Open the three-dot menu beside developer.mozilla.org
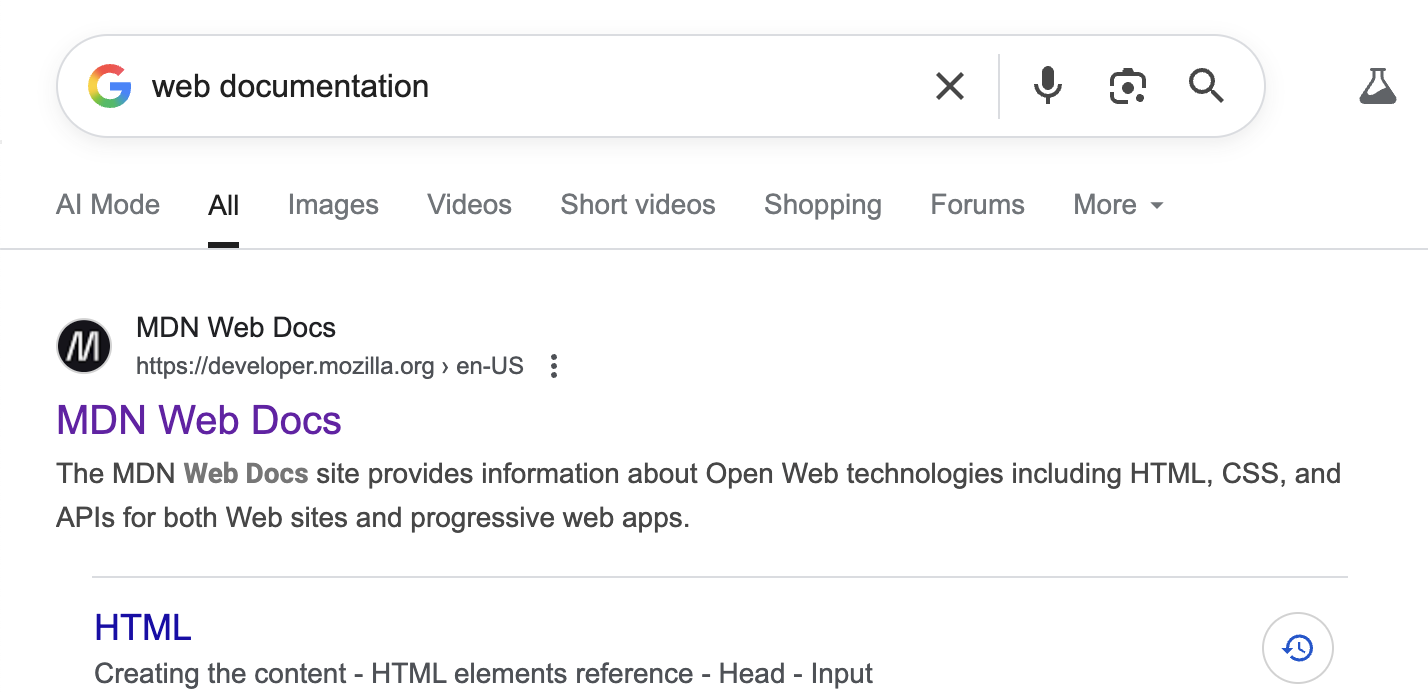 (x=554, y=366)
